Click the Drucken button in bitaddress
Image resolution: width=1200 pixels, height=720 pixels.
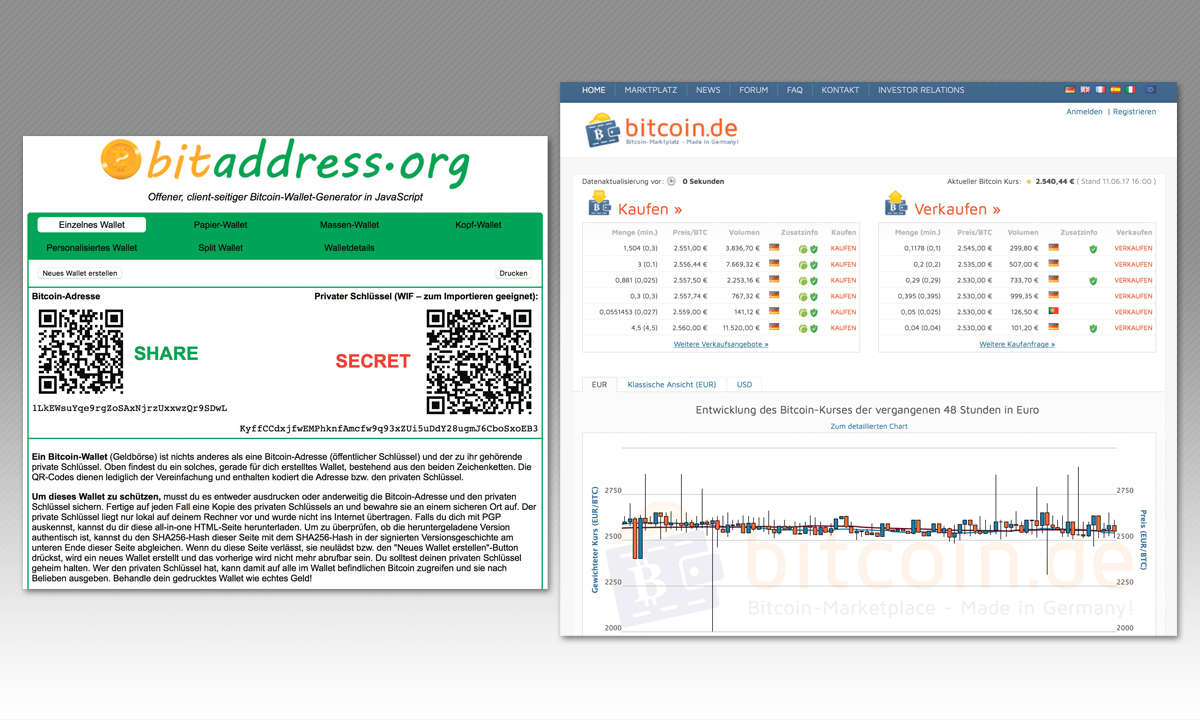(x=513, y=273)
